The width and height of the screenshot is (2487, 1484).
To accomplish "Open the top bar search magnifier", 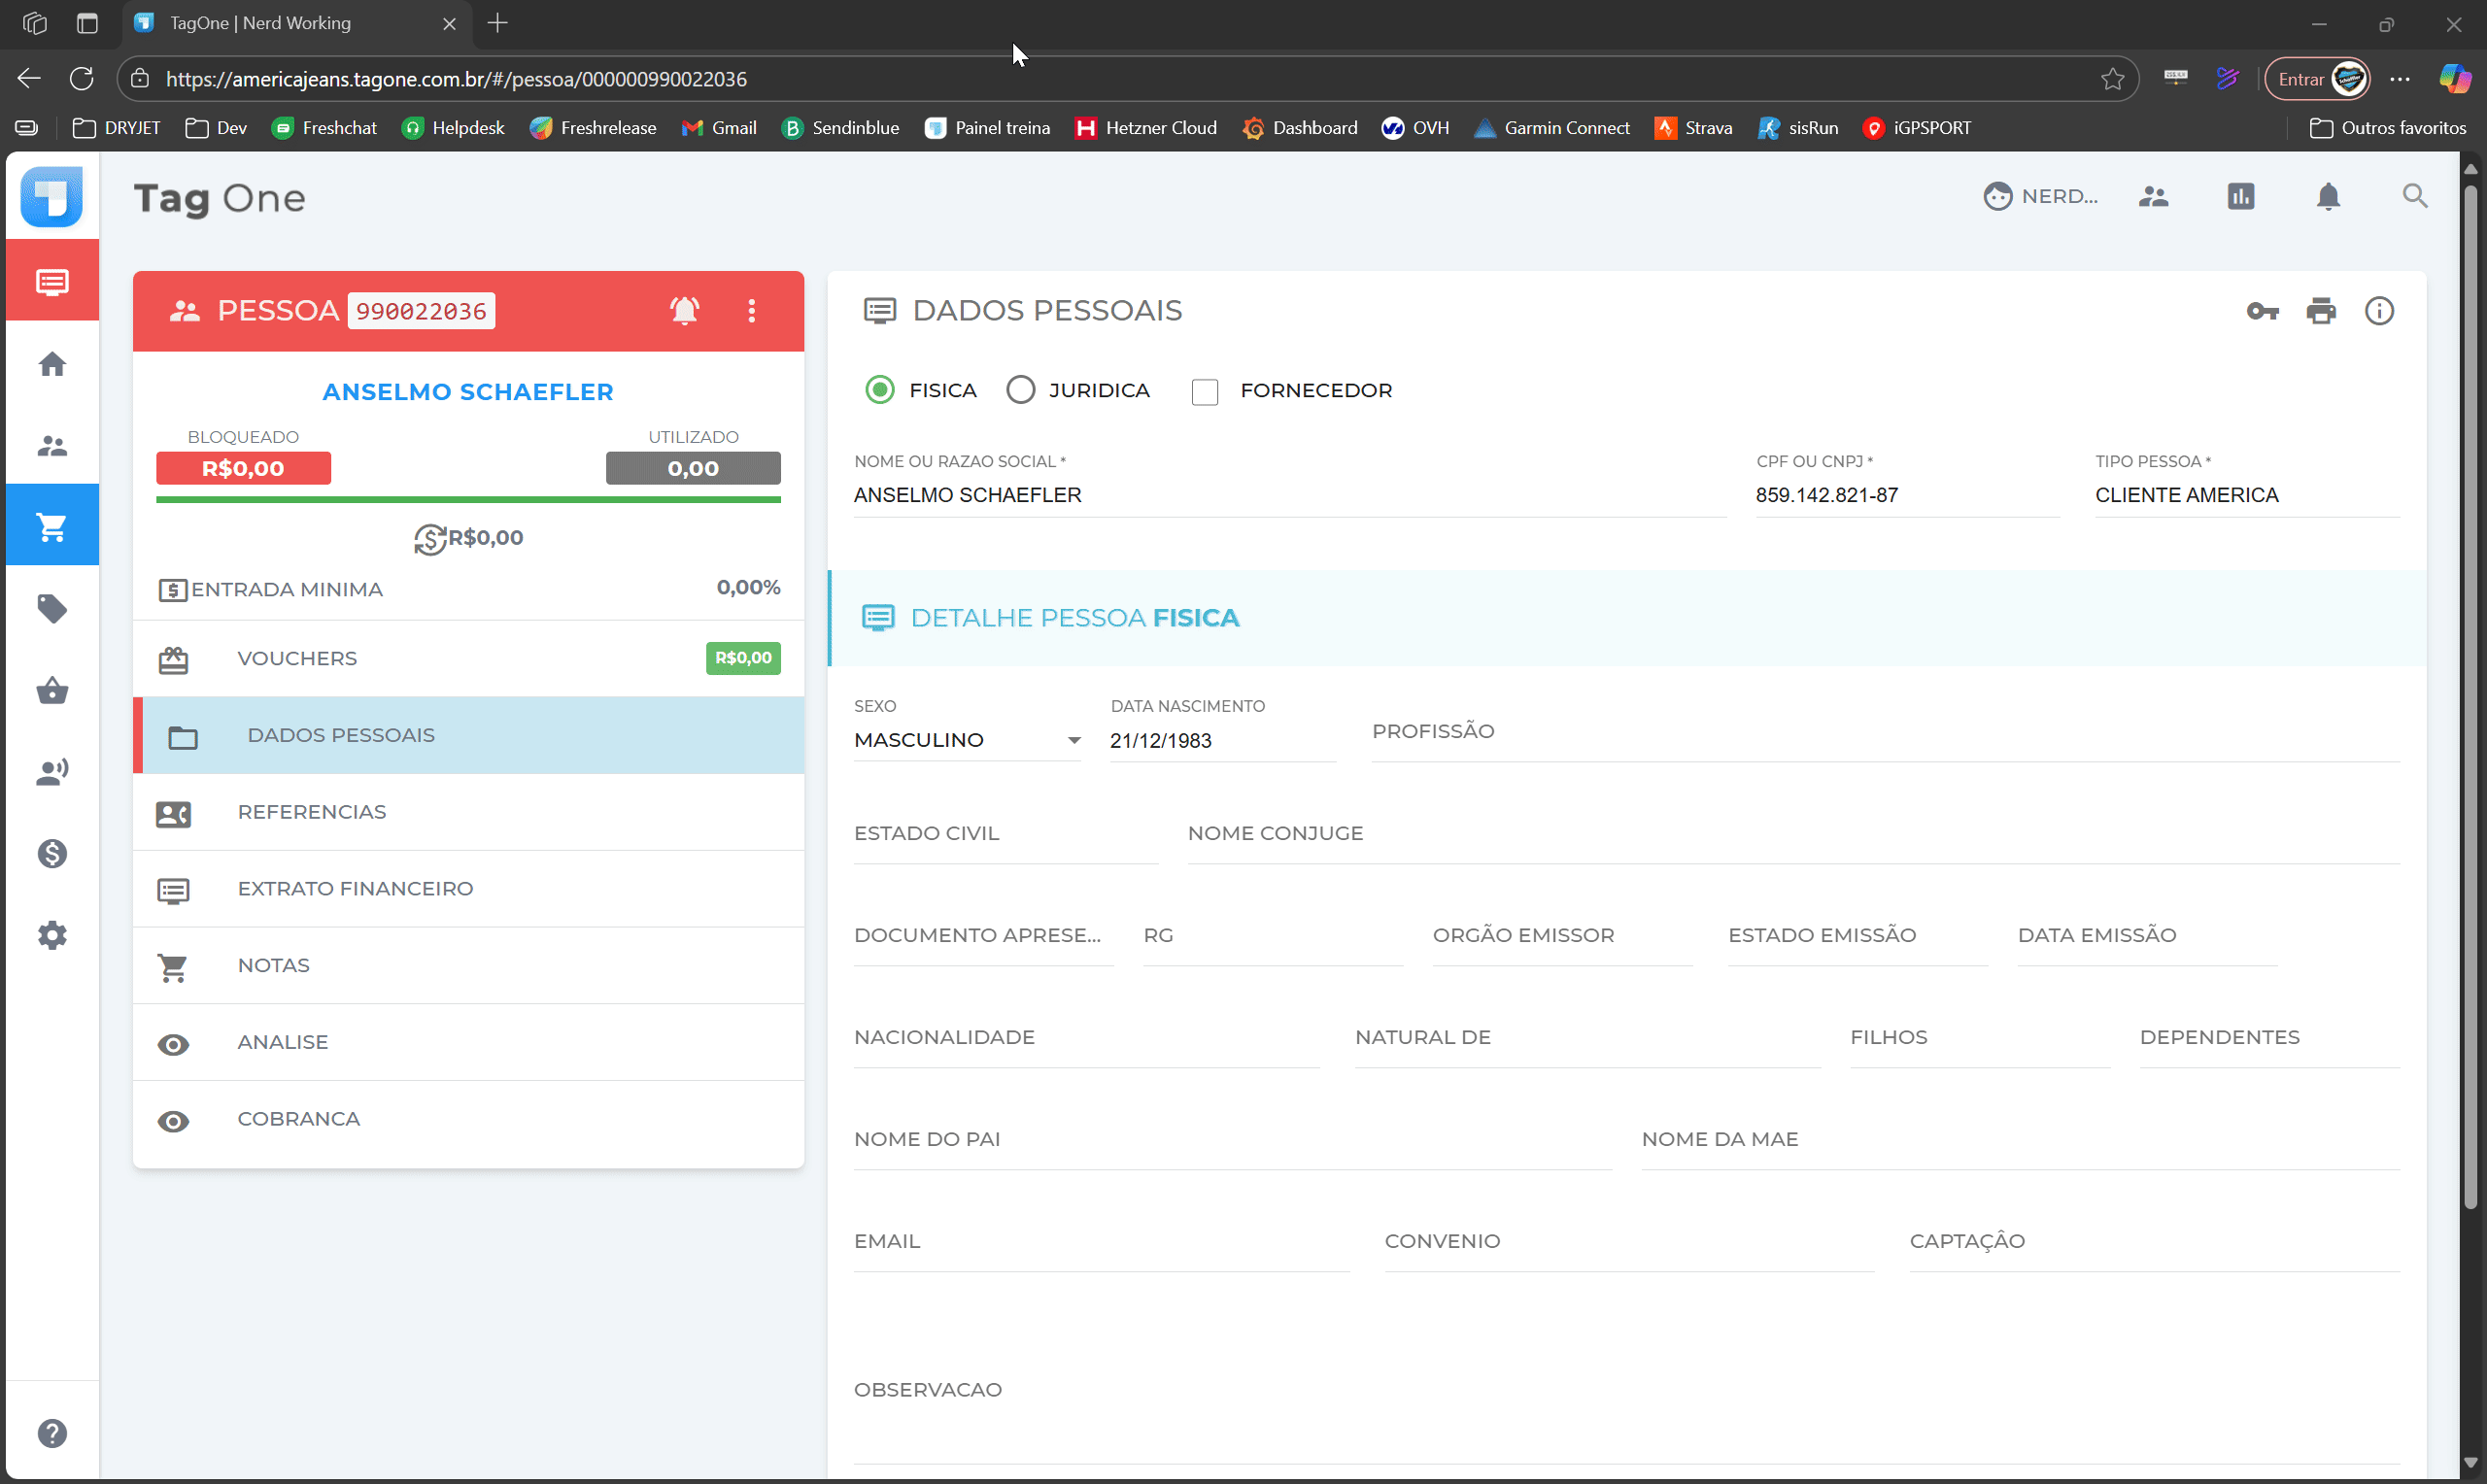I will pyautogui.click(x=2414, y=196).
